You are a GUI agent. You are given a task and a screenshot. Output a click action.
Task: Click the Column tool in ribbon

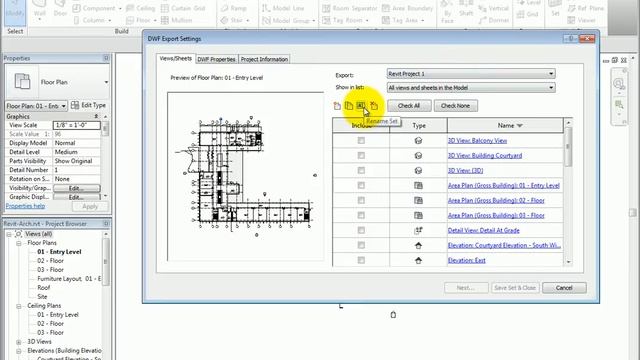91,20
